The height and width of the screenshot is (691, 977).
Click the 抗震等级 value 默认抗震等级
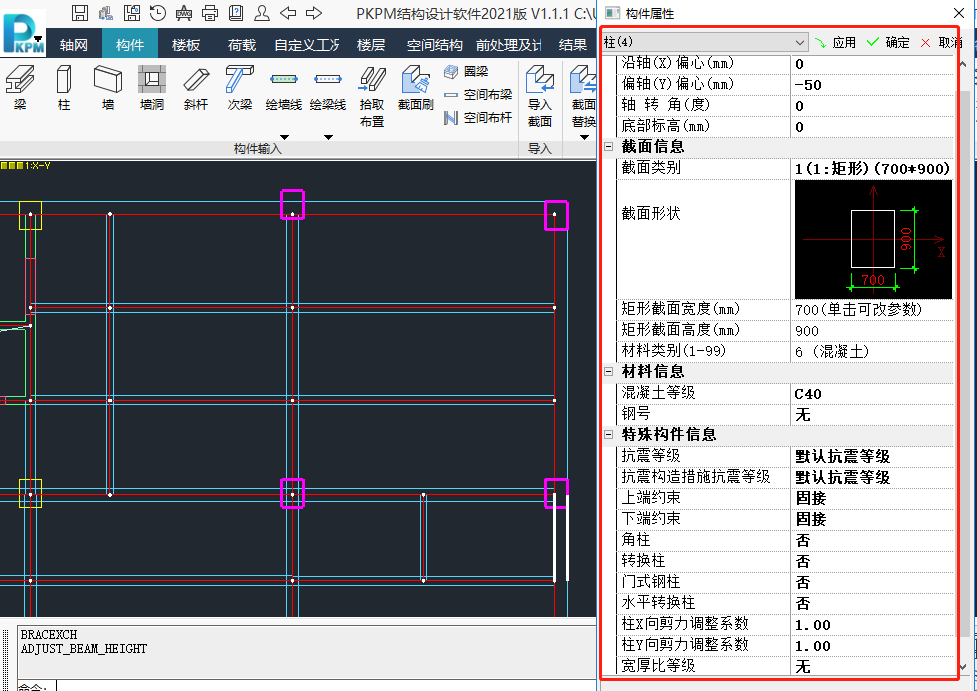point(873,457)
